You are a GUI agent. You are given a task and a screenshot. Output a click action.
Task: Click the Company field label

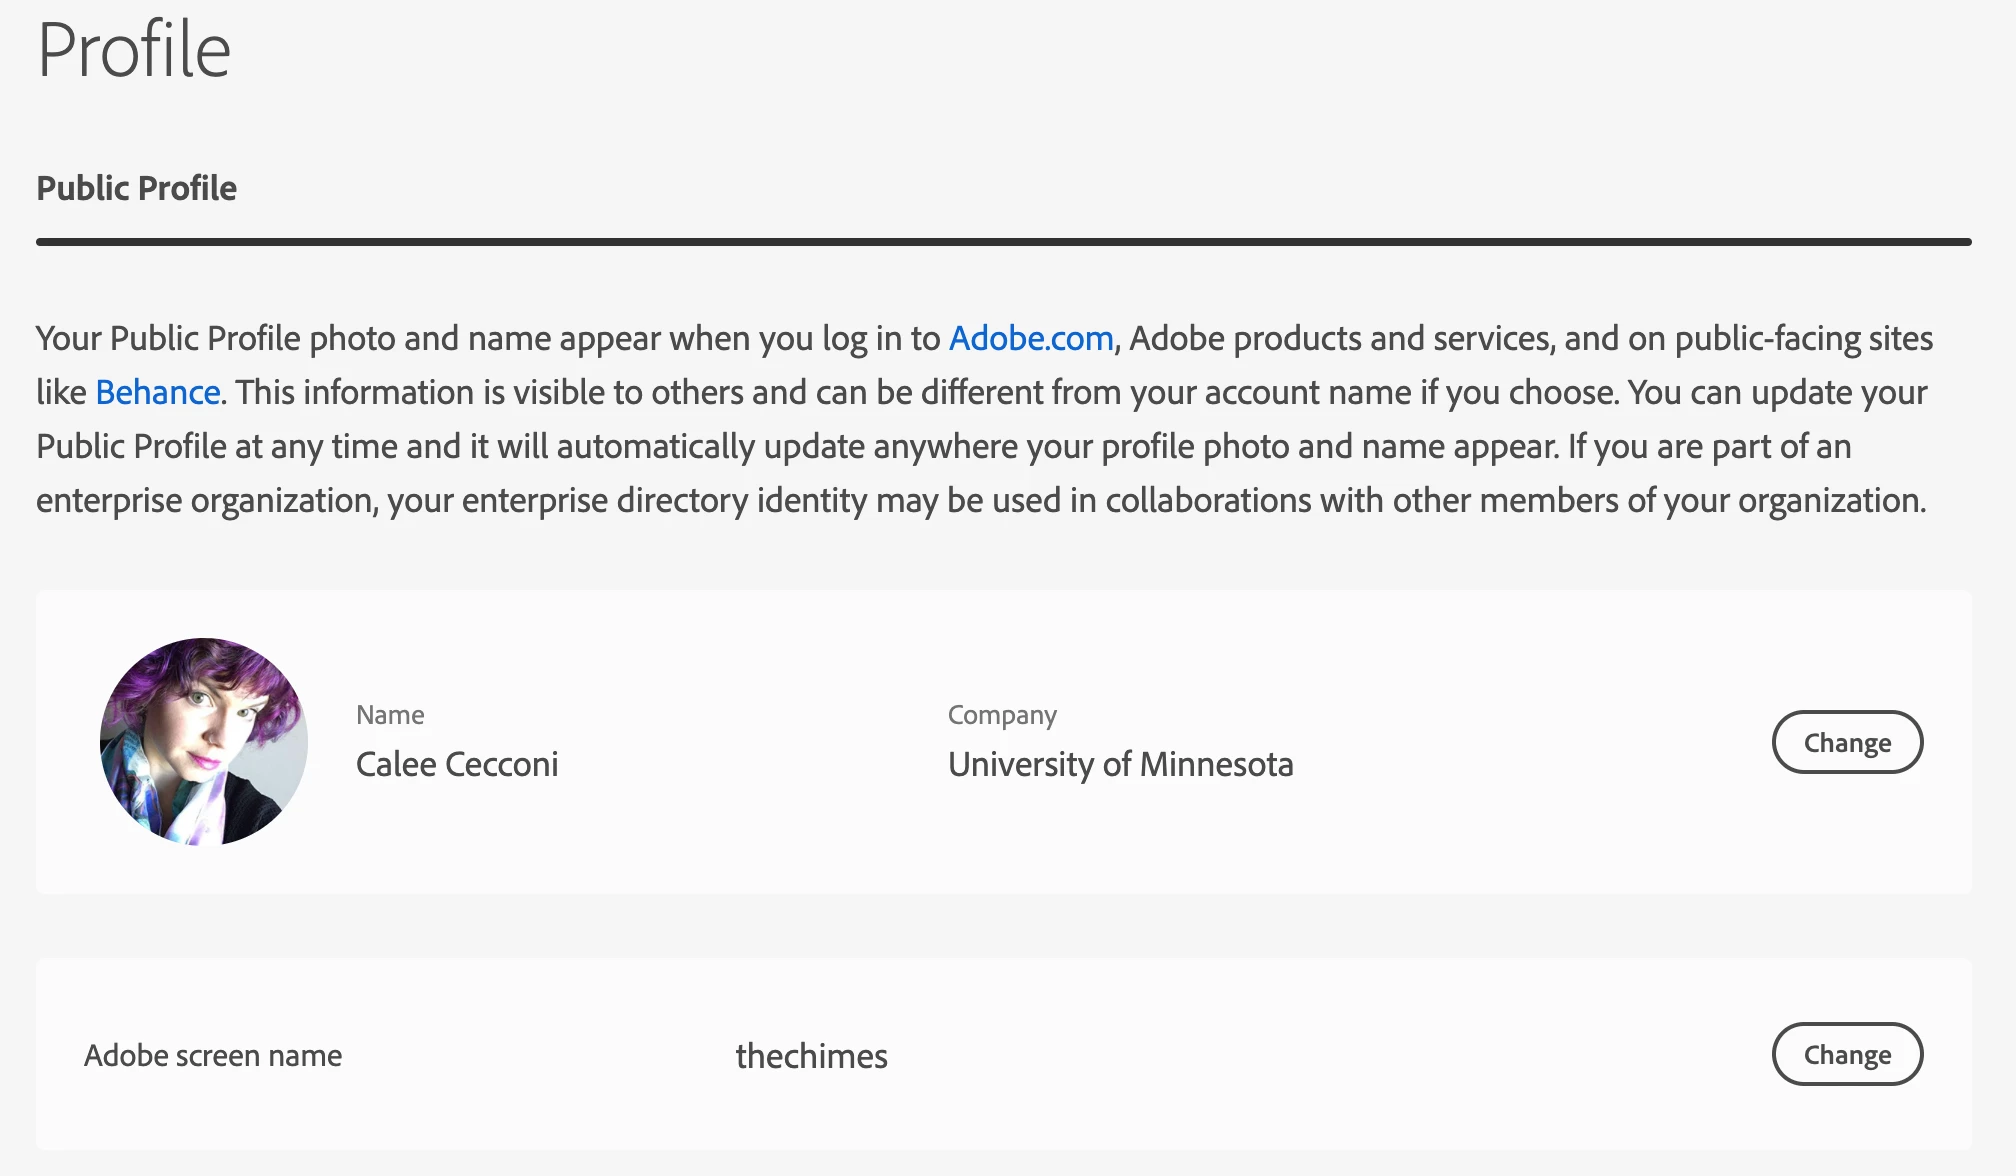coord(1002,715)
